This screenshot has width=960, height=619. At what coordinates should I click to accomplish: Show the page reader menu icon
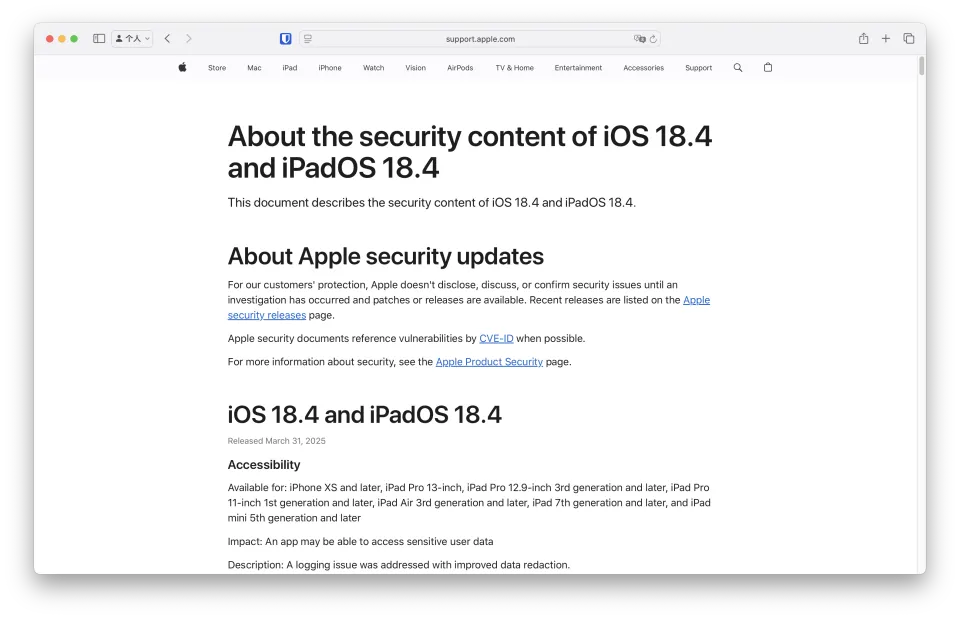click(x=308, y=39)
